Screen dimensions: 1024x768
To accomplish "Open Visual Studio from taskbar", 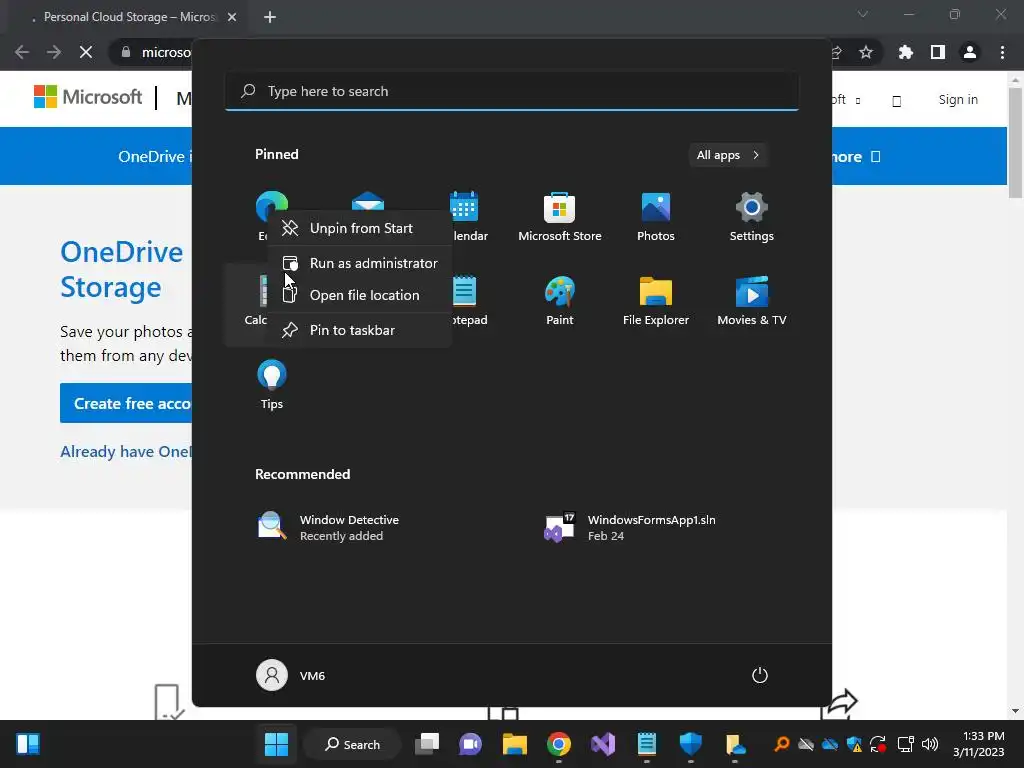I will pos(603,744).
